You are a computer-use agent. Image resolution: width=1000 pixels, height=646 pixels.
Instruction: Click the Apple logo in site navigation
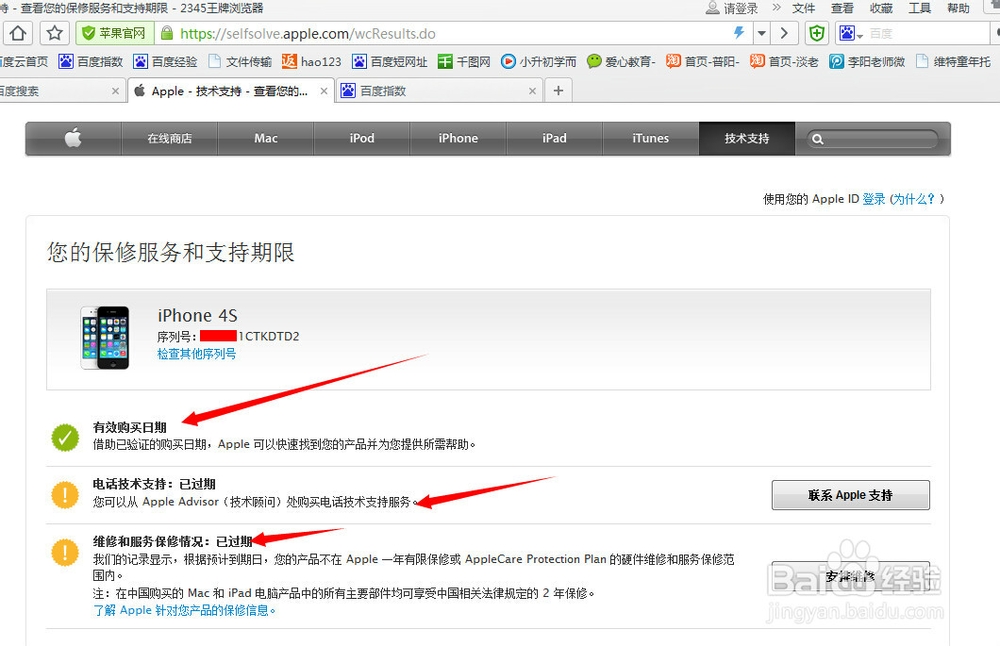click(73, 138)
